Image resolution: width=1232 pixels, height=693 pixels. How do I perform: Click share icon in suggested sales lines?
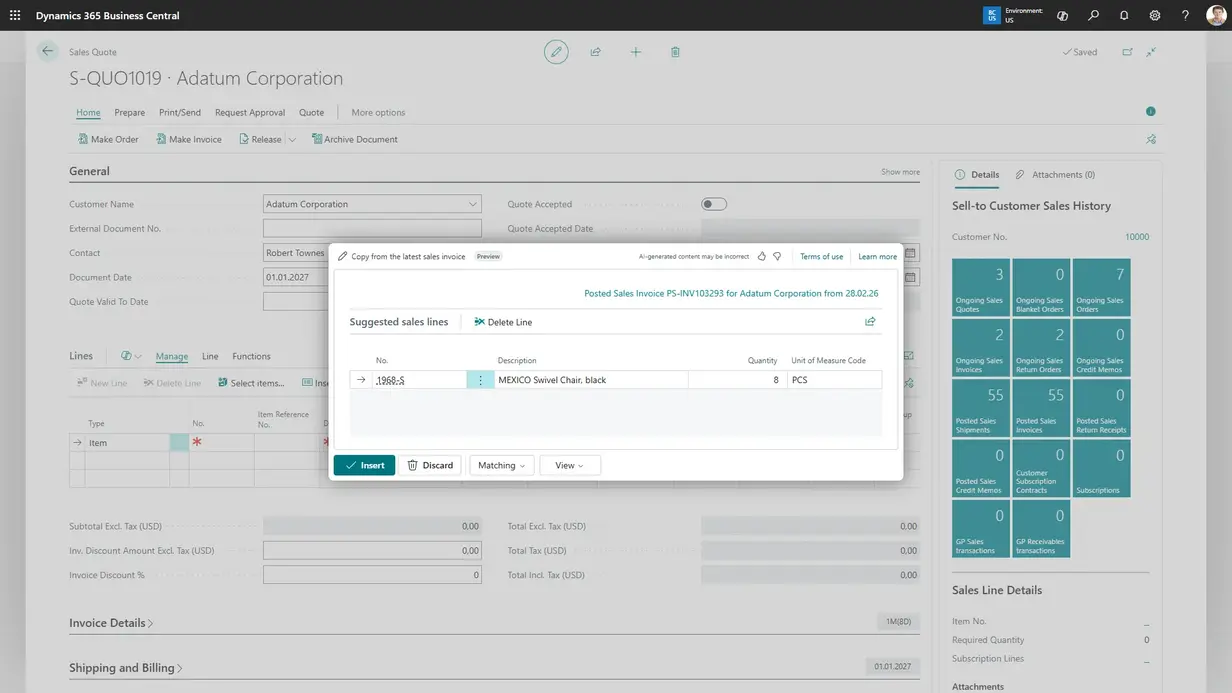870,322
